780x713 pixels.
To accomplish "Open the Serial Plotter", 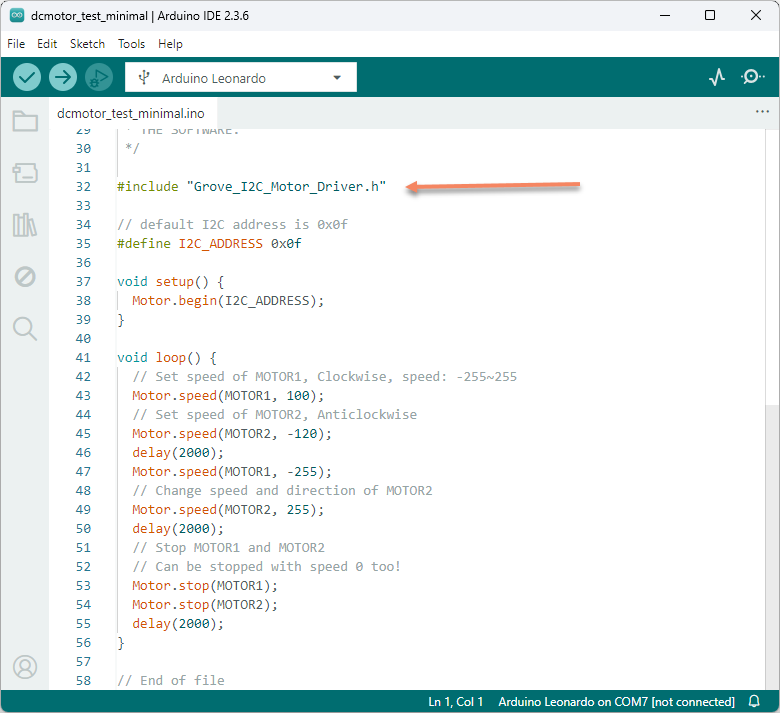I will (x=716, y=77).
